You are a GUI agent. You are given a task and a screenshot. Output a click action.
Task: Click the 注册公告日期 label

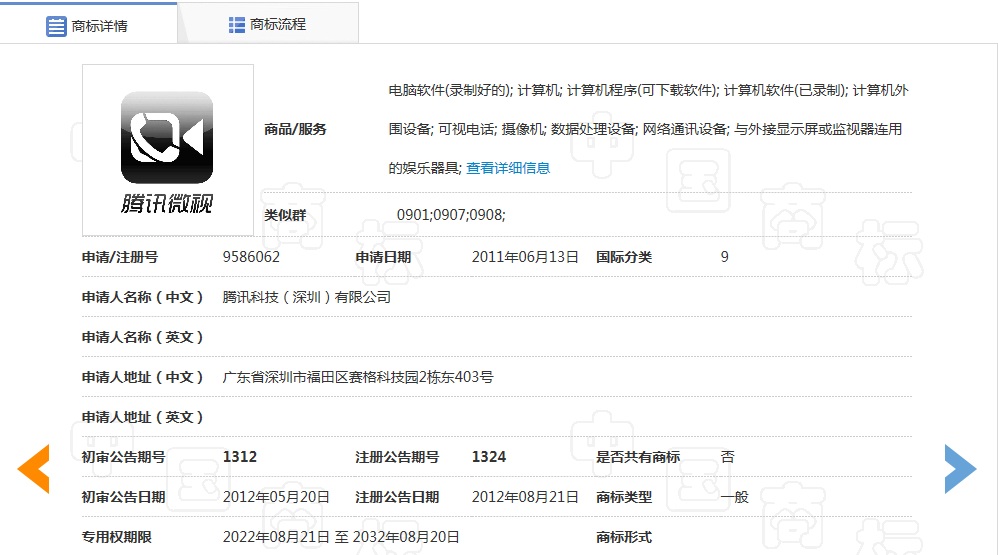397,497
